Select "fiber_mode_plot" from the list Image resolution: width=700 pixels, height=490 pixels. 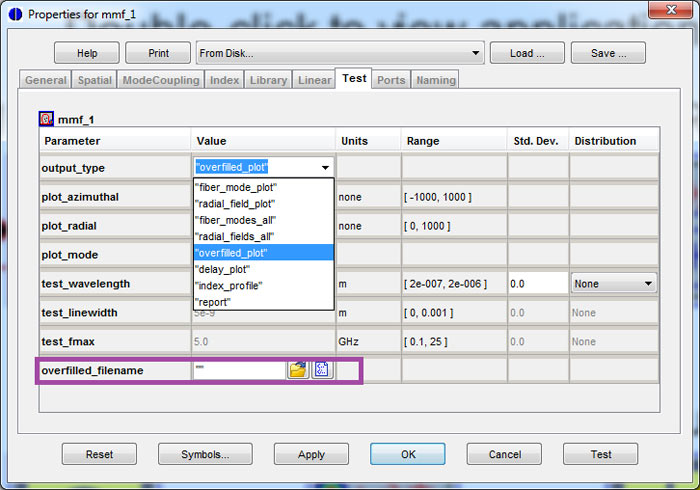click(x=234, y=187)
